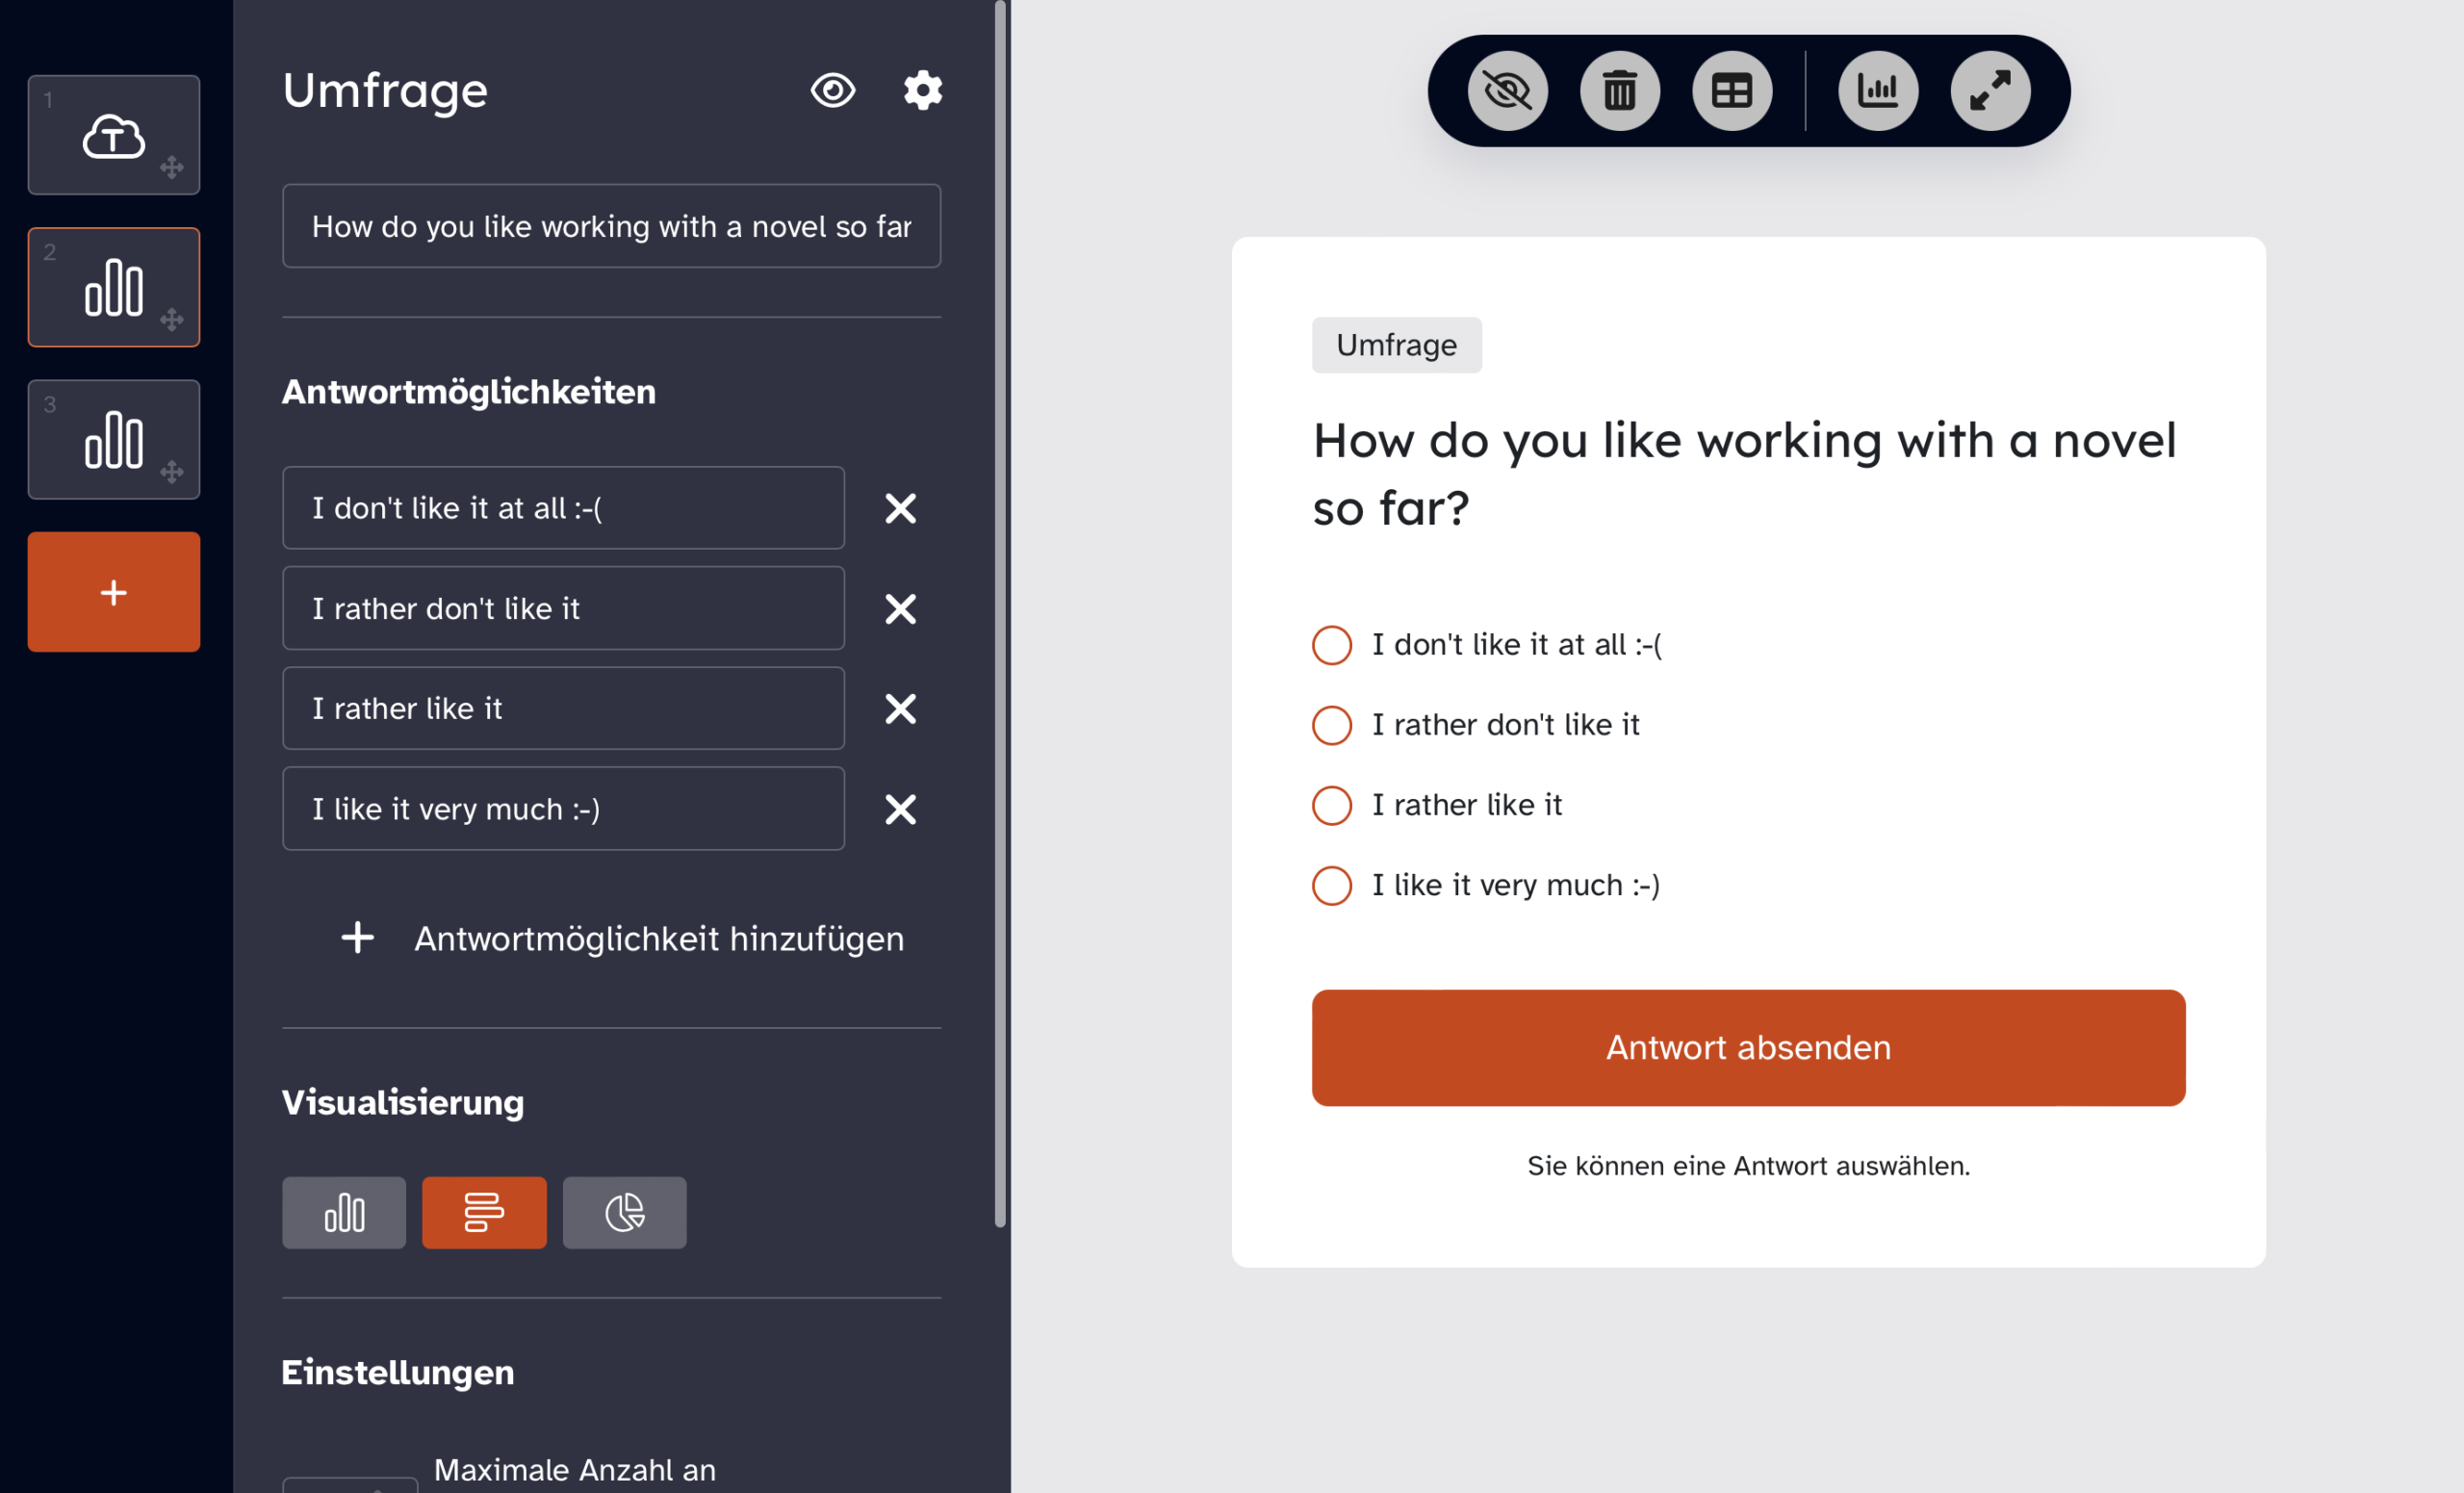This screenshot has height=1493, width=2464.
Task: Add a new slide with the plus button
Action: coord(114,592)
